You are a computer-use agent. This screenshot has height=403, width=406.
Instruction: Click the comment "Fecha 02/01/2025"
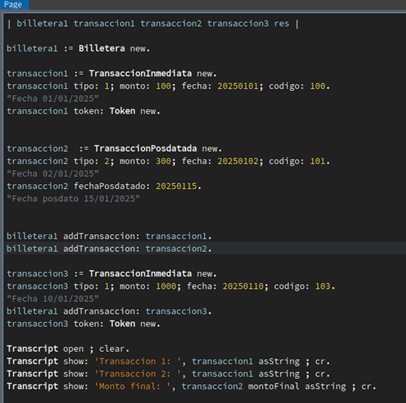pyautogui.click(x=53, y=174)
